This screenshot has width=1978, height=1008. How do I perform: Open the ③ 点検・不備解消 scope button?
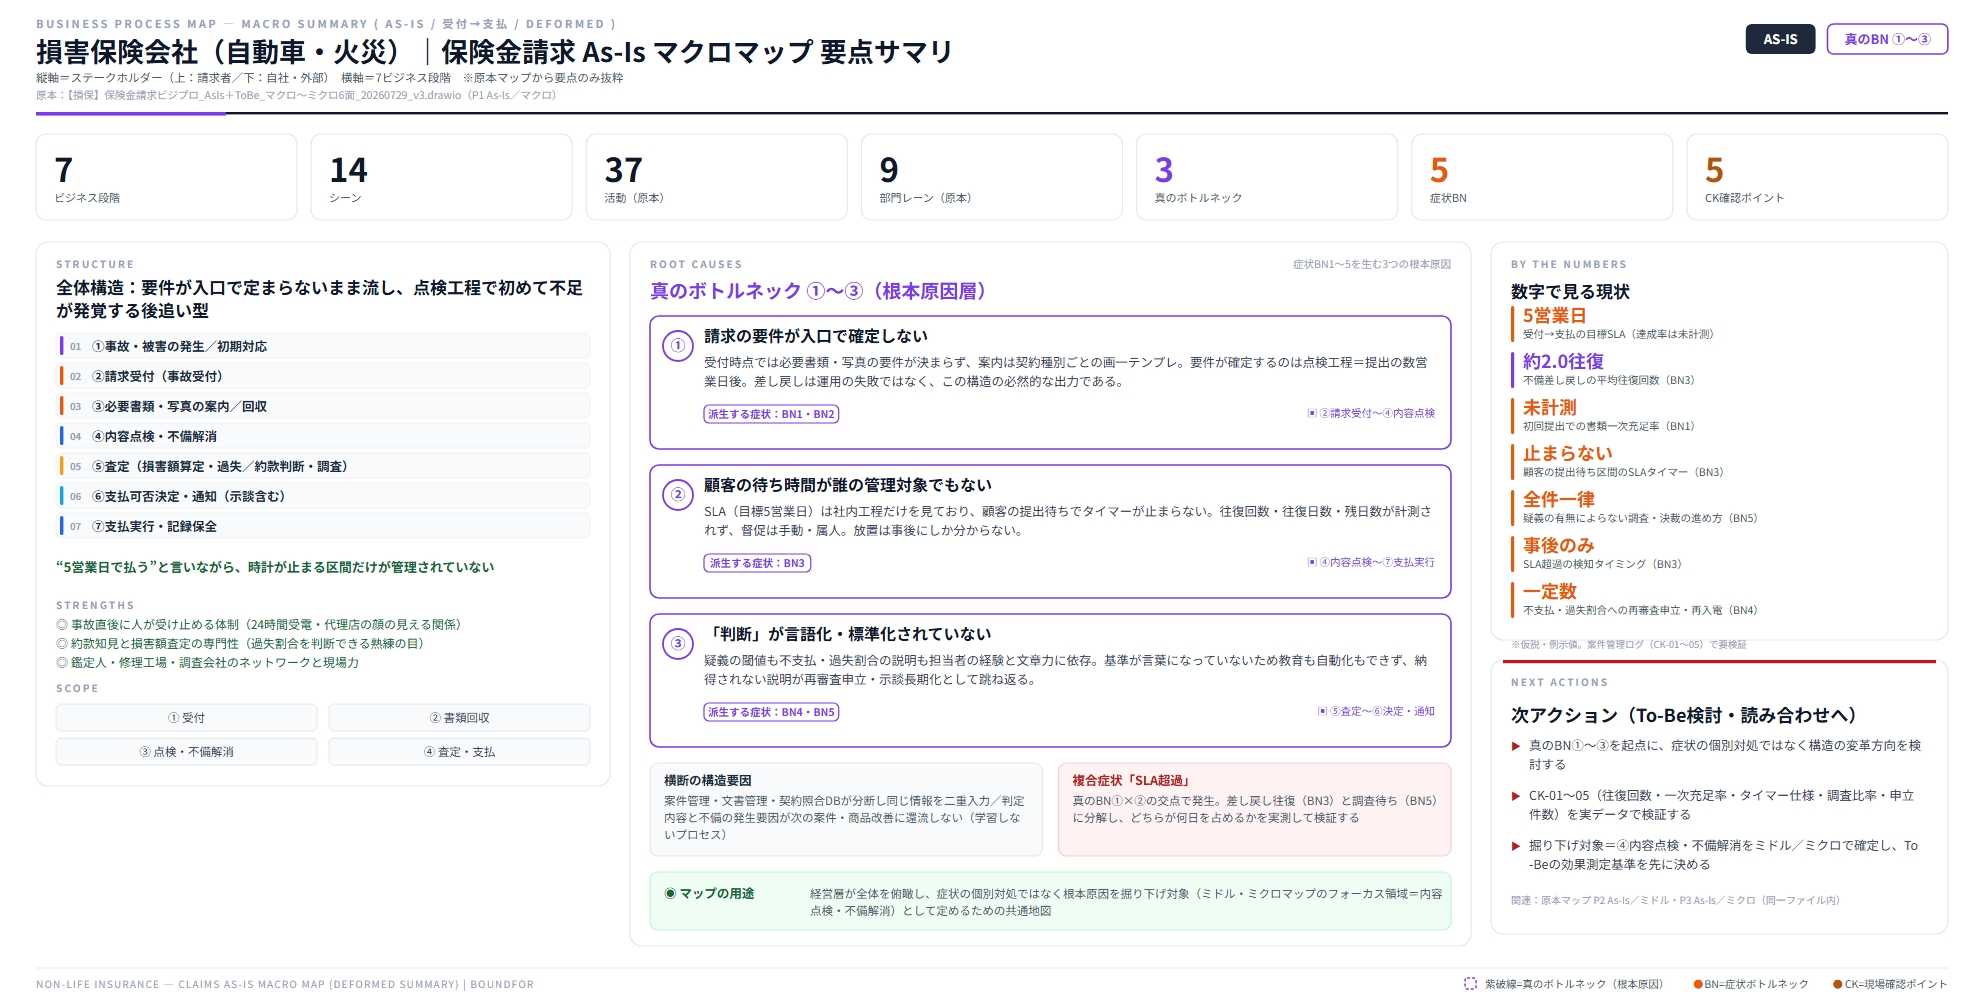[187, 752]
